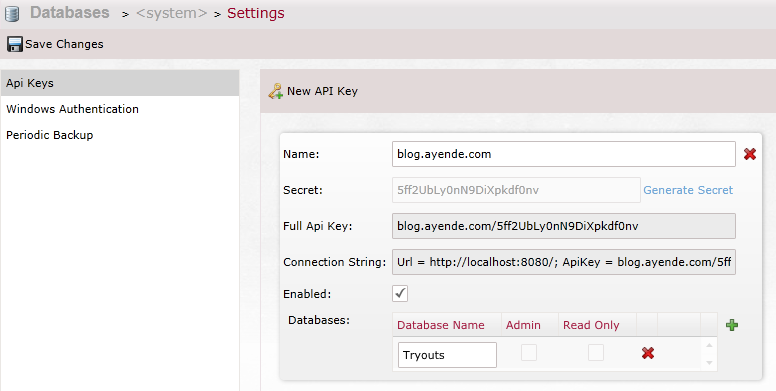The height and width of the screenshot is (391, 776).
Task: Add a database with the green plus icon
Action: click(732, 325)
